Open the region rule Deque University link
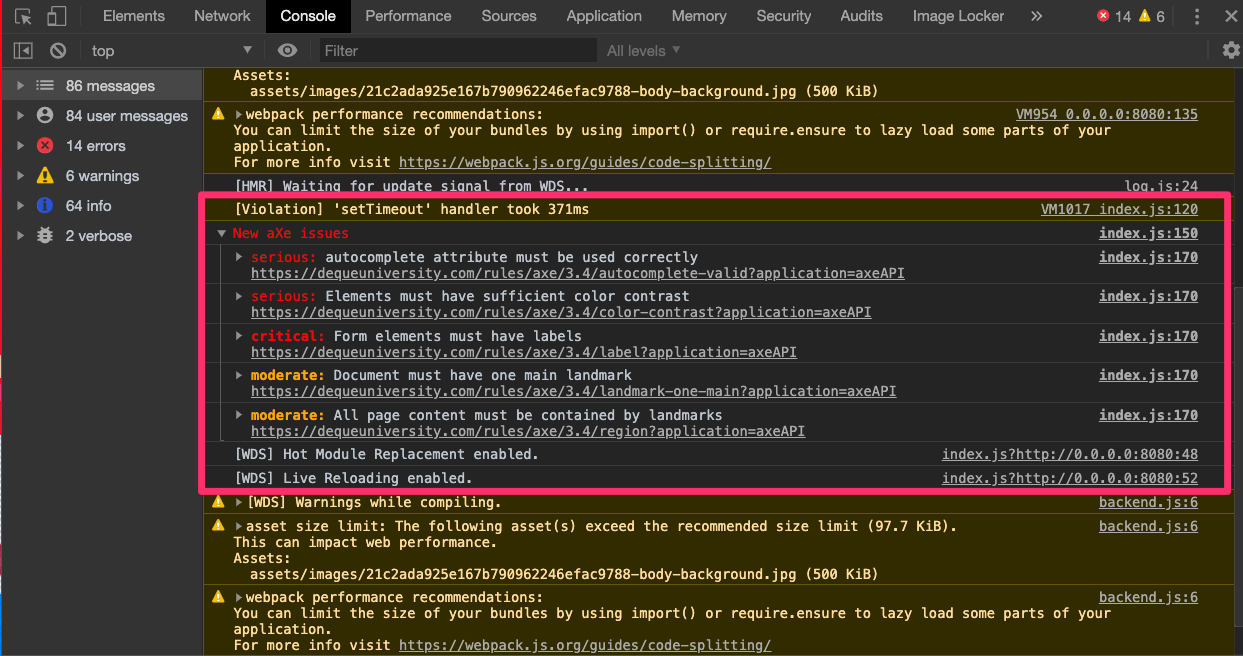 [x=528, y=431]
